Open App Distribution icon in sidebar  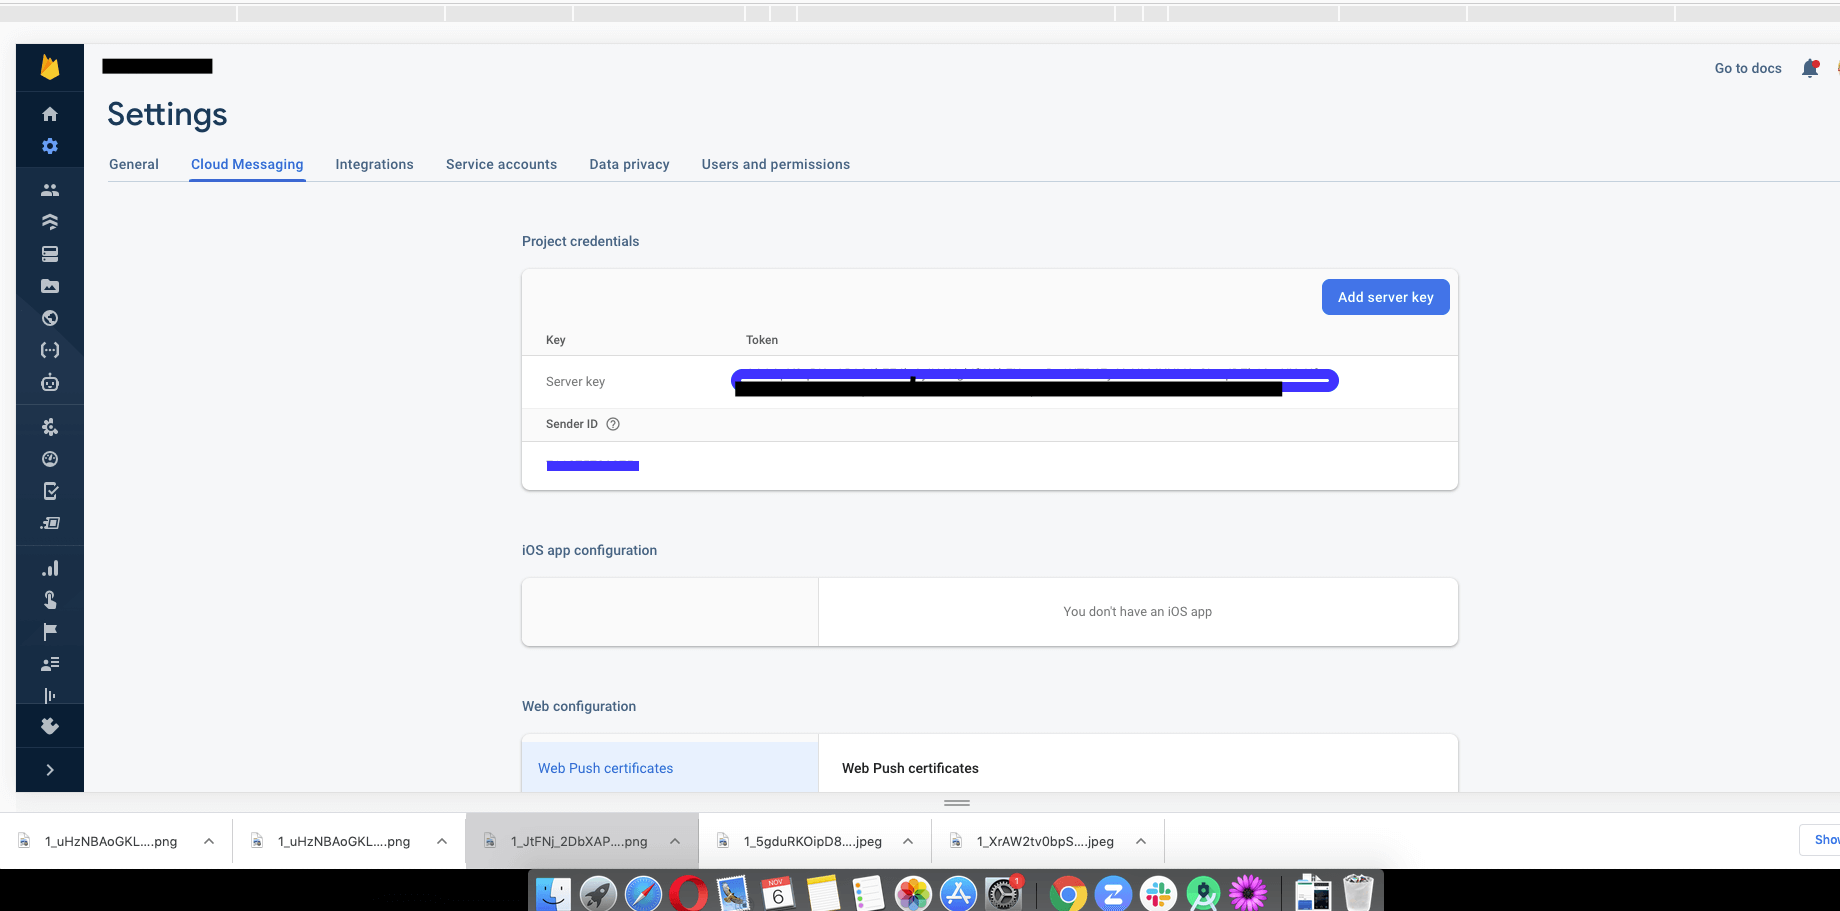(x=50, y=523)
